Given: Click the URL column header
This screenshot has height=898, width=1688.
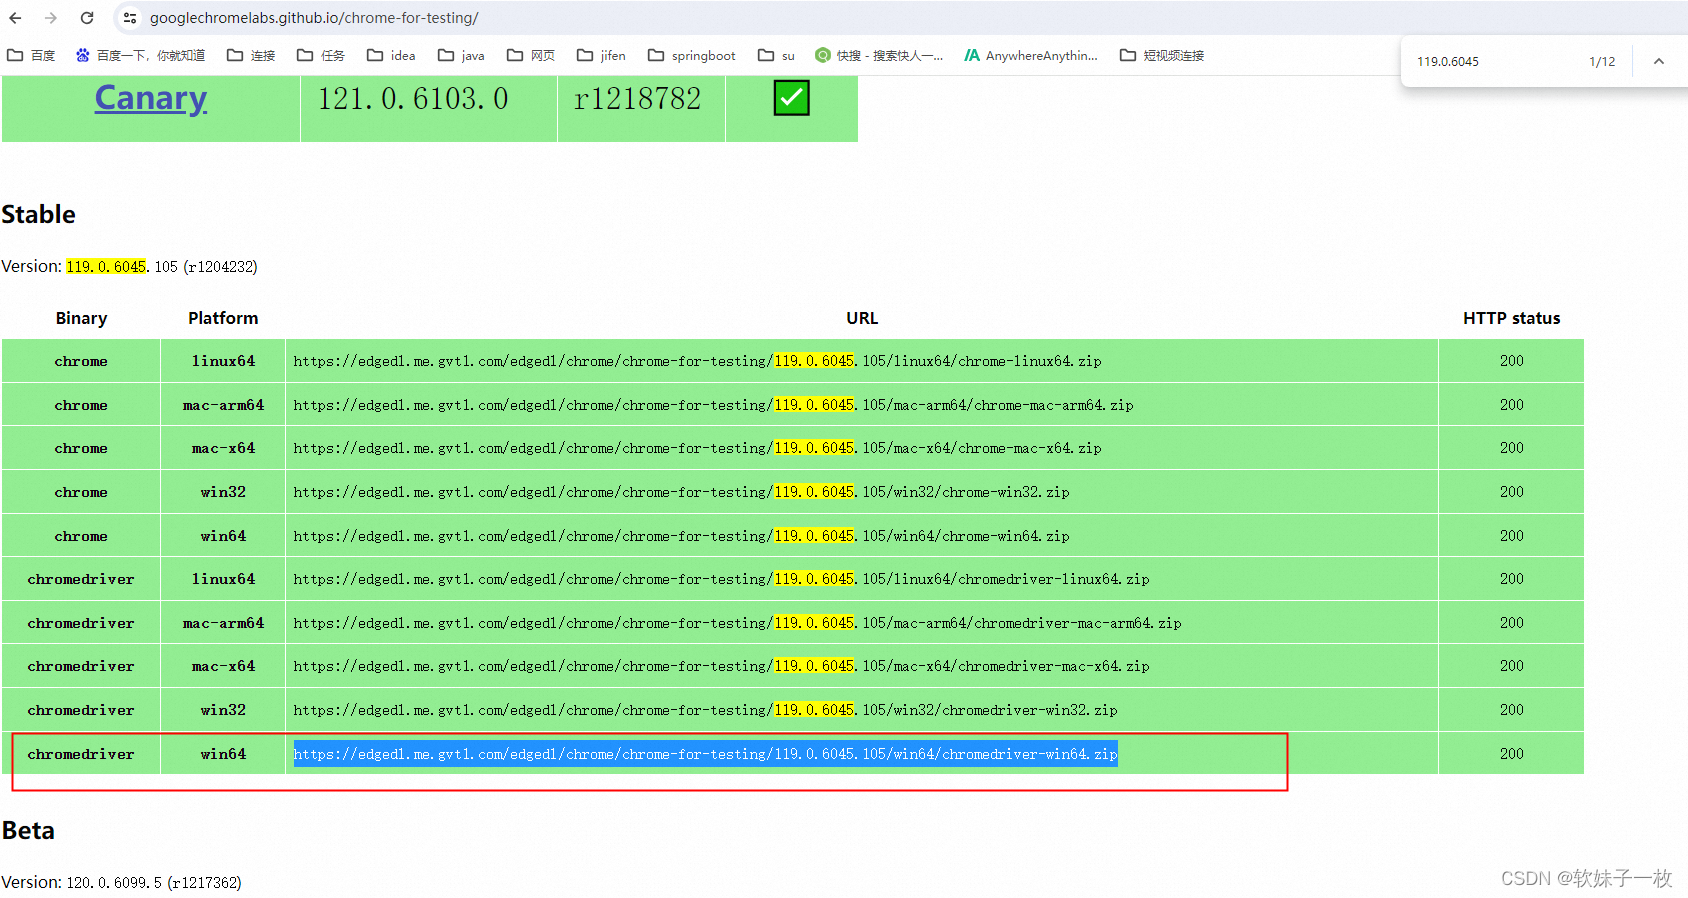Looking at the screenshot, I should point(862,318).
